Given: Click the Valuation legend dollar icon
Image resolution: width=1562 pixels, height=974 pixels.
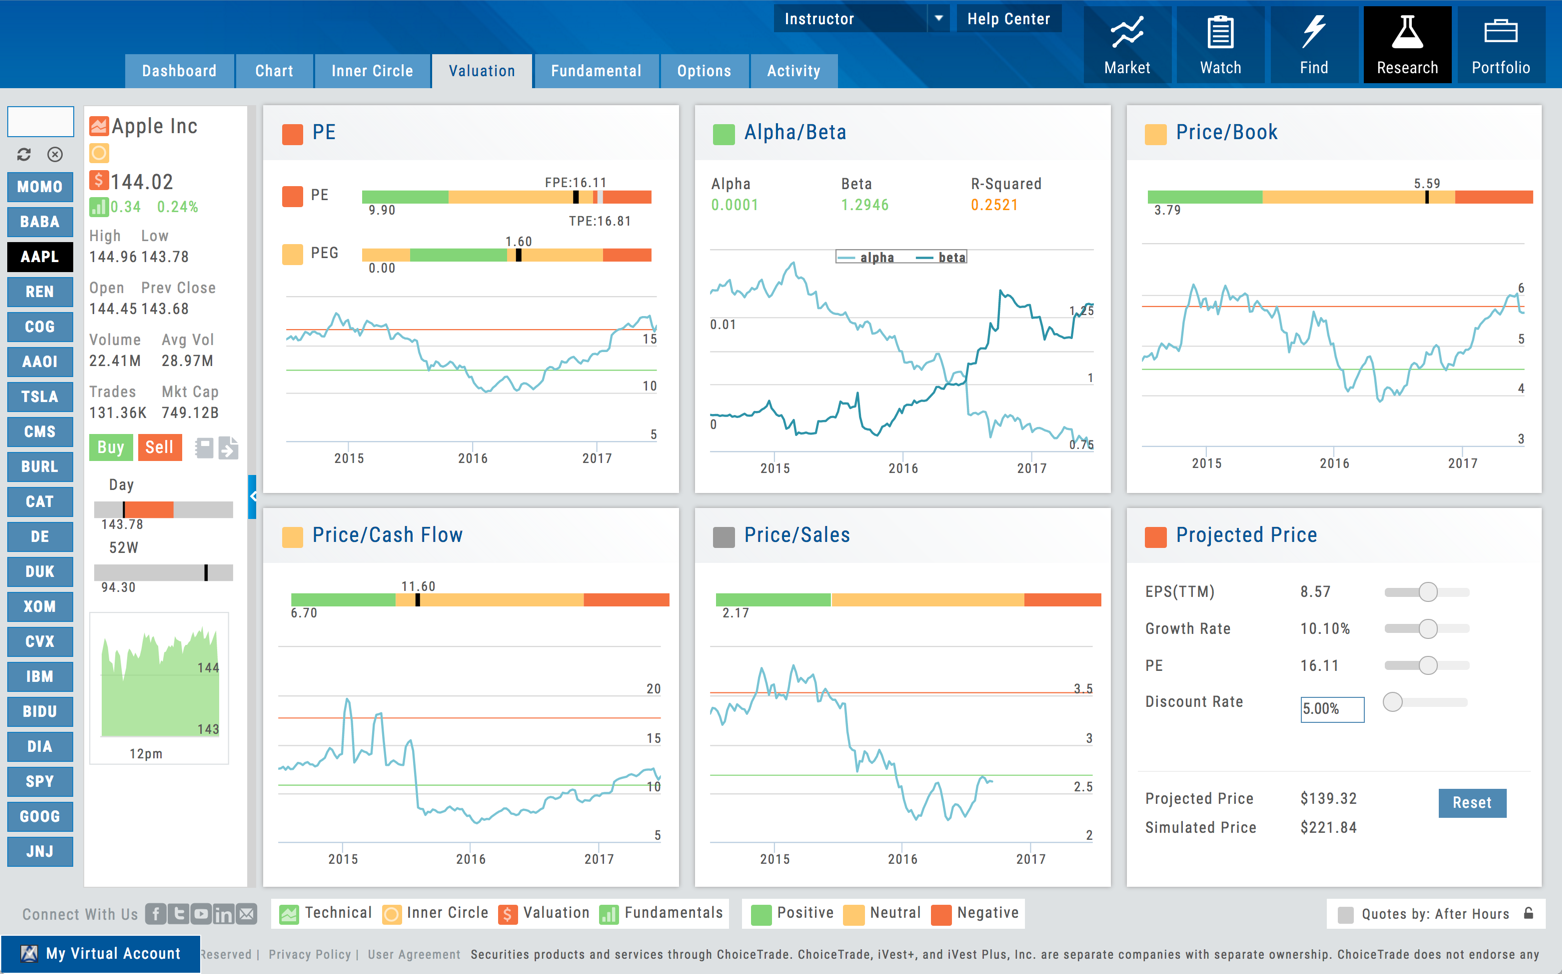Looking at the screenshot, I should pos(508,914).
